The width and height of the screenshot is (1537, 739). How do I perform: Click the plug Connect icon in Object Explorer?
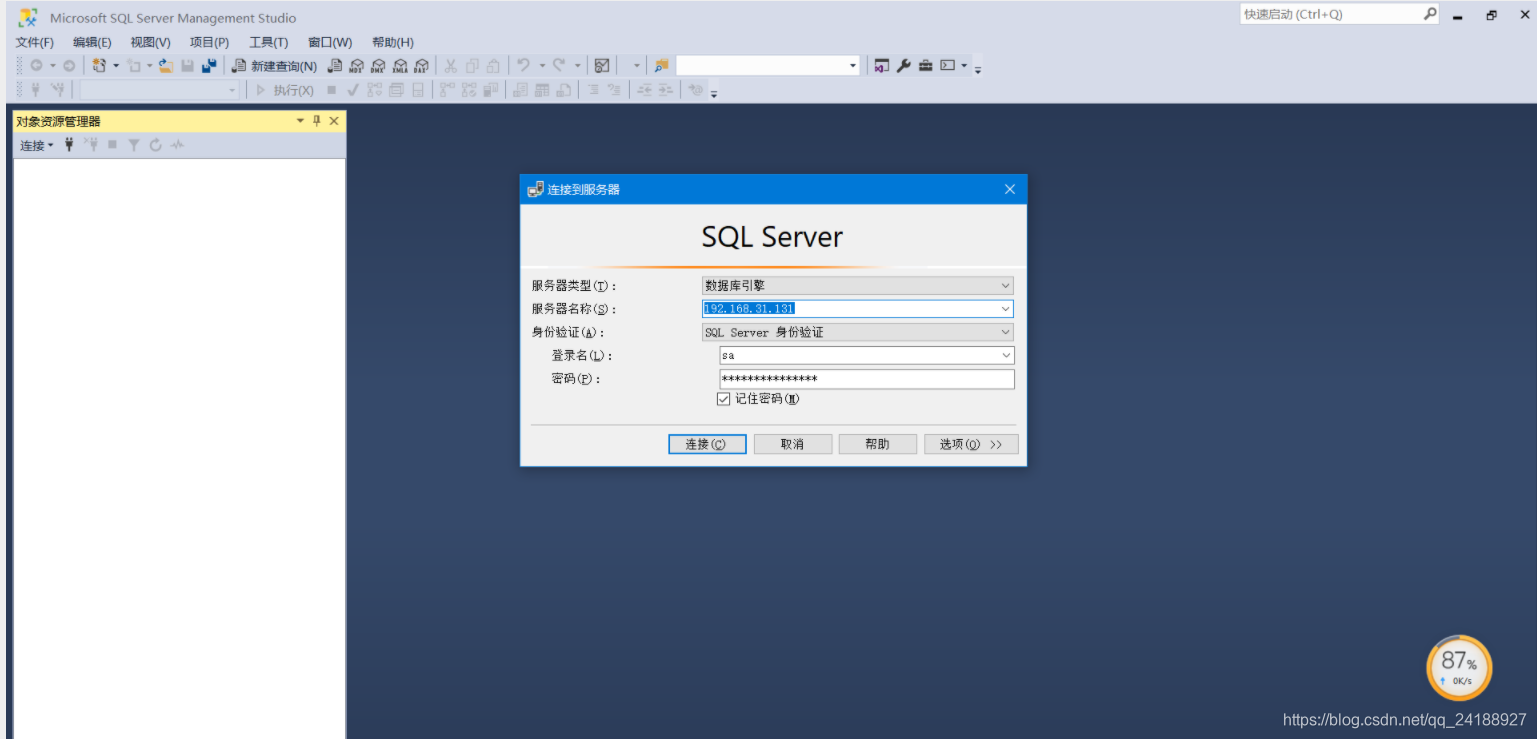pyautogui.click(x=69, y=145)
